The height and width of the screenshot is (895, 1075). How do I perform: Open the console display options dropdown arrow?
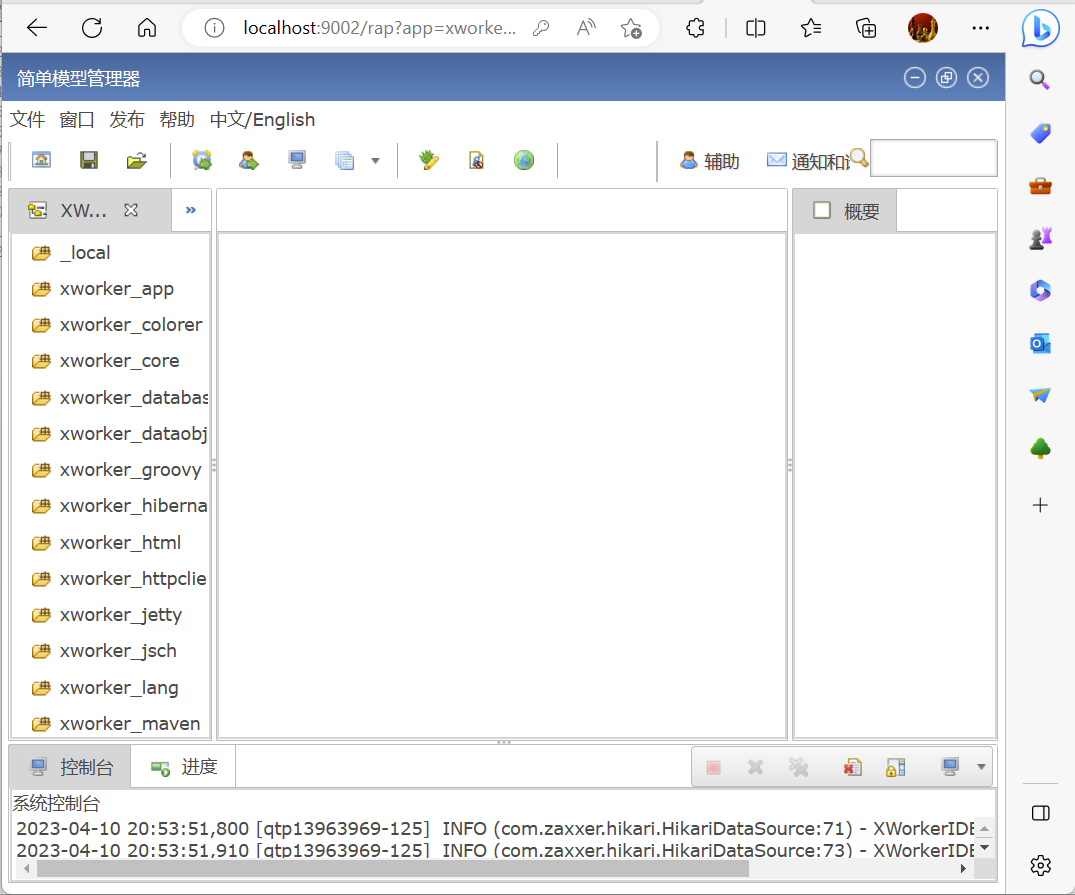(982, 767)
